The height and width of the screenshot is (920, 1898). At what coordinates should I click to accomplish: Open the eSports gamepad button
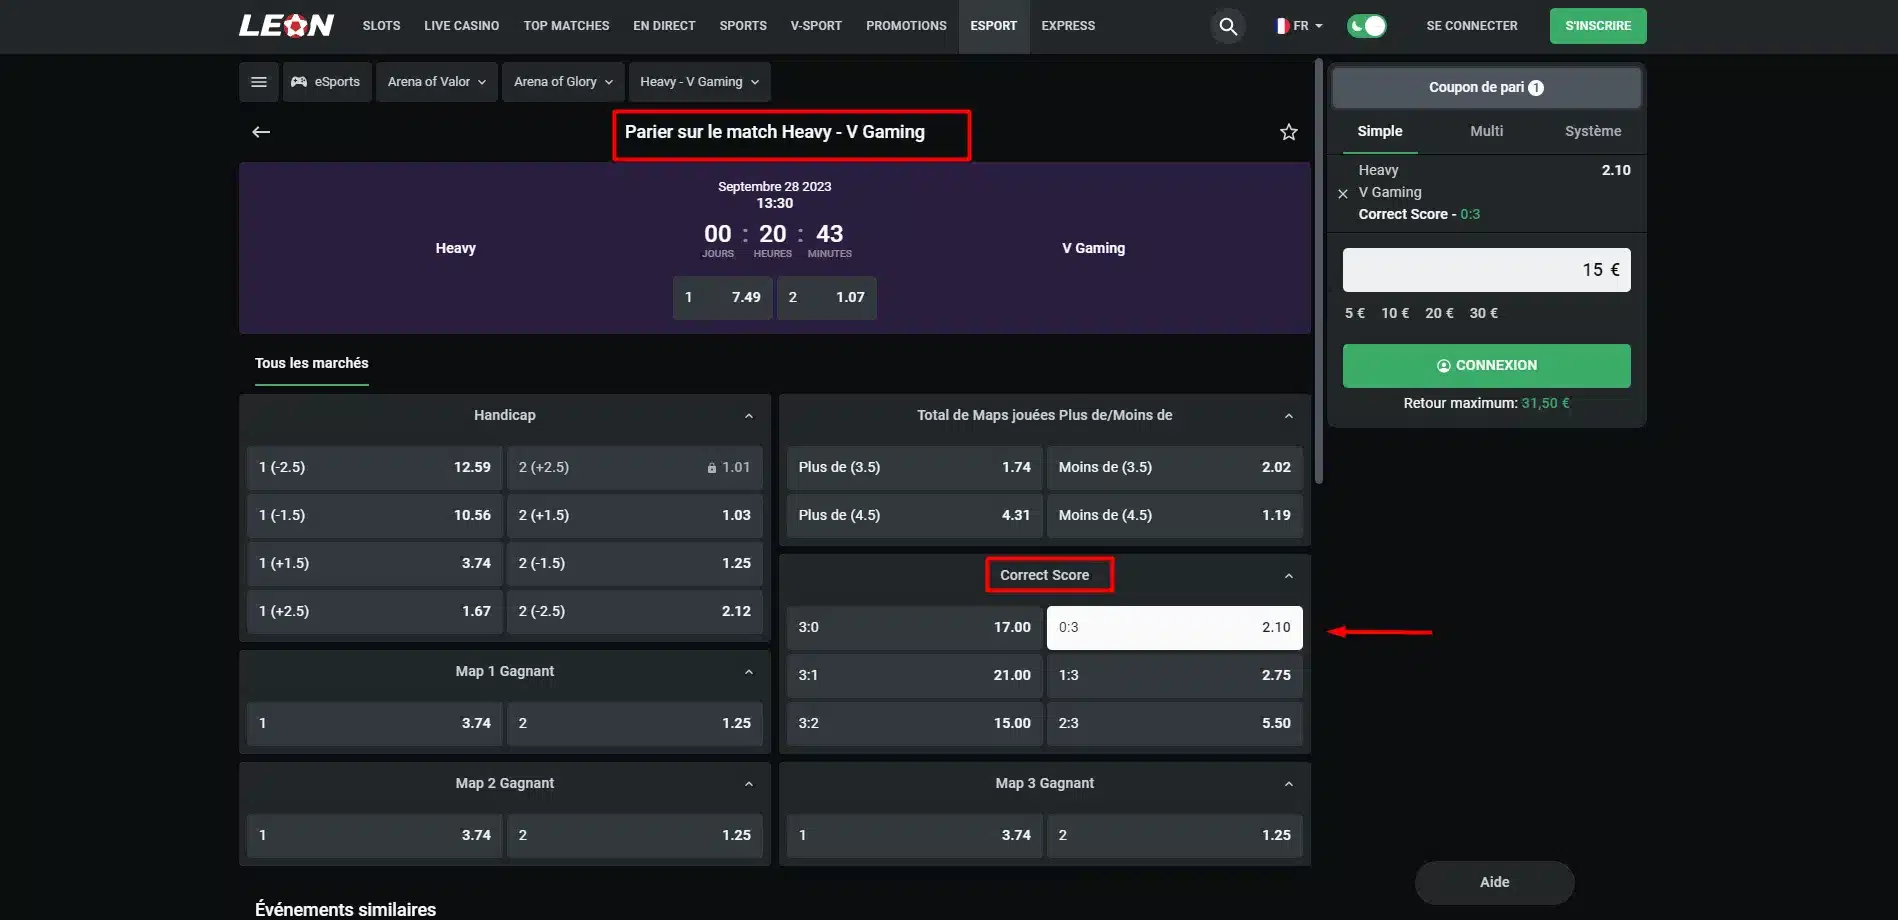[x=327, y=82]
